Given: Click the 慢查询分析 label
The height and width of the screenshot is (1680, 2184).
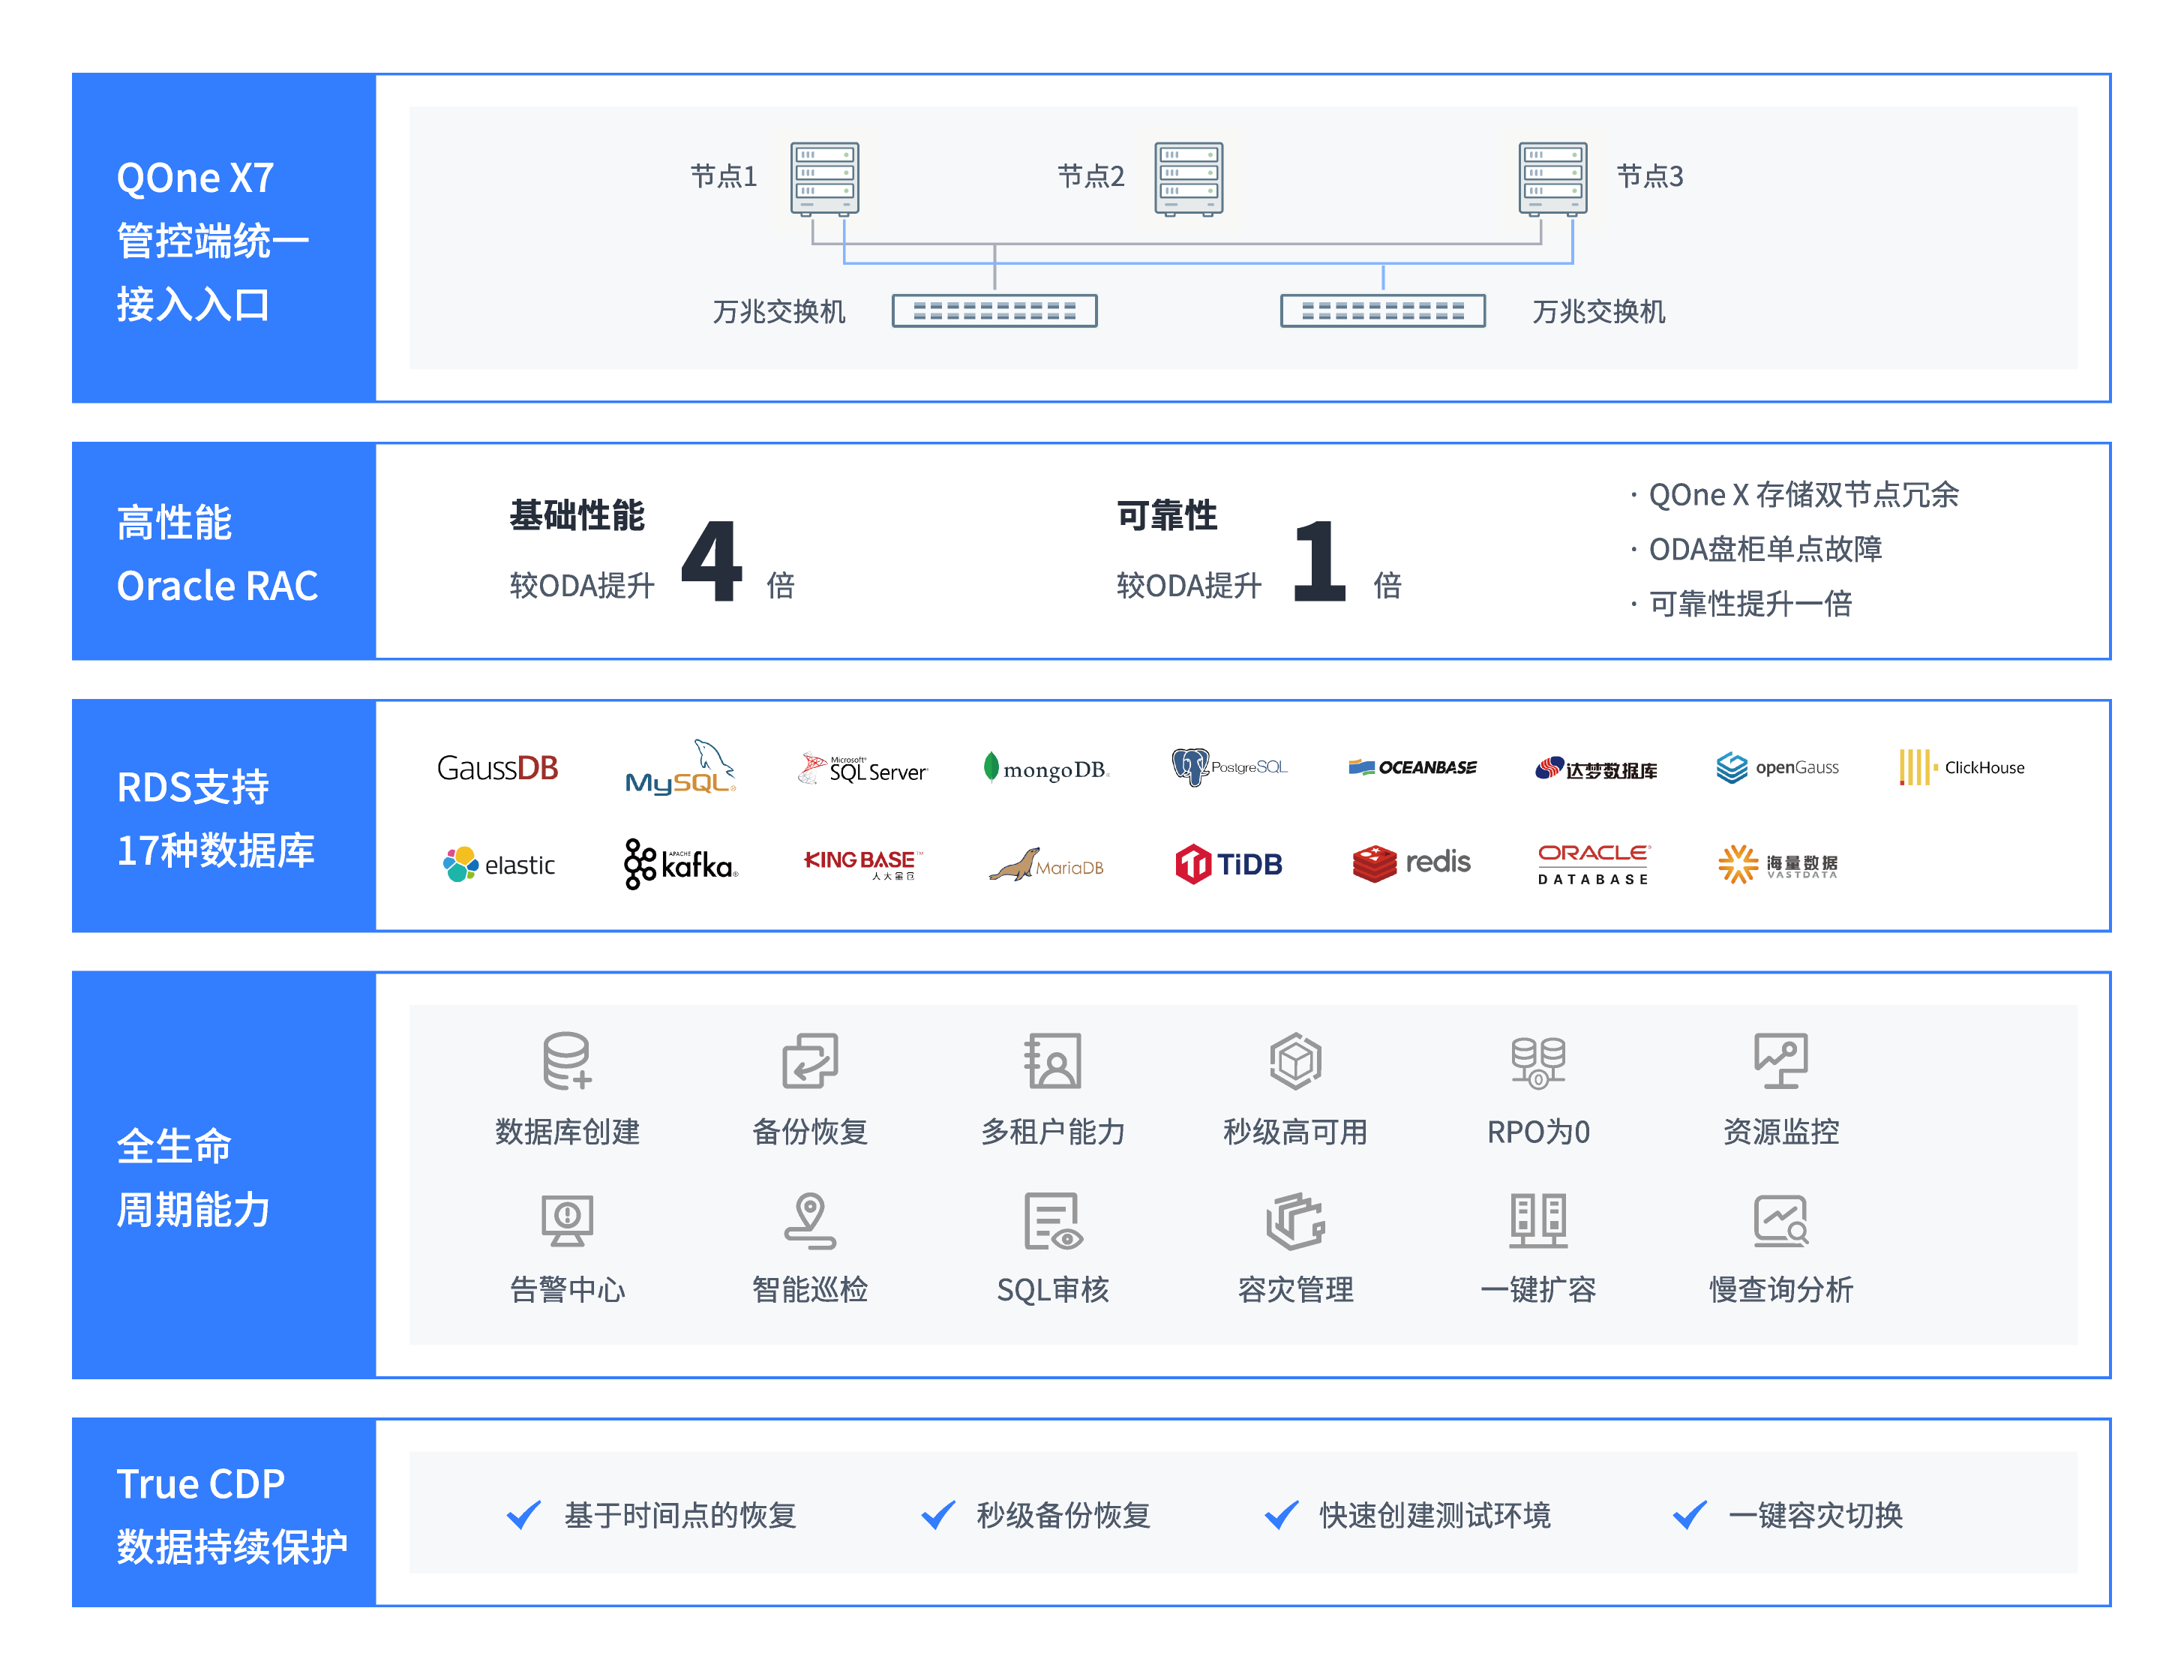Looking at the screenshot, I should (1781, 1290).
